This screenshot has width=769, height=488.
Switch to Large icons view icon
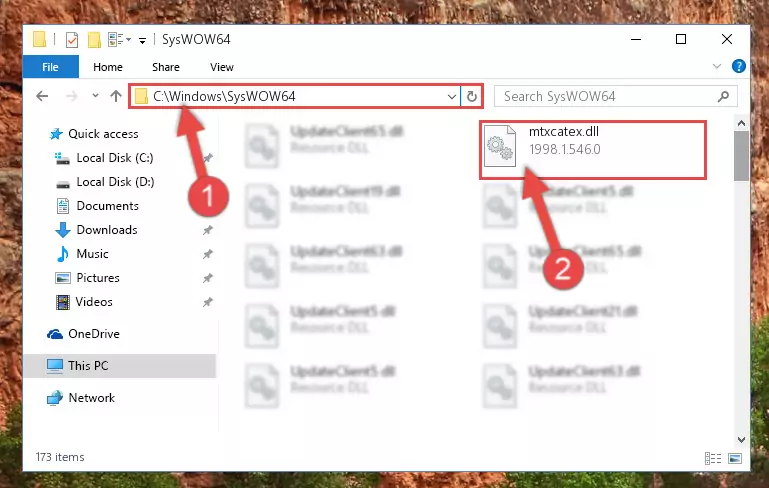735,459
